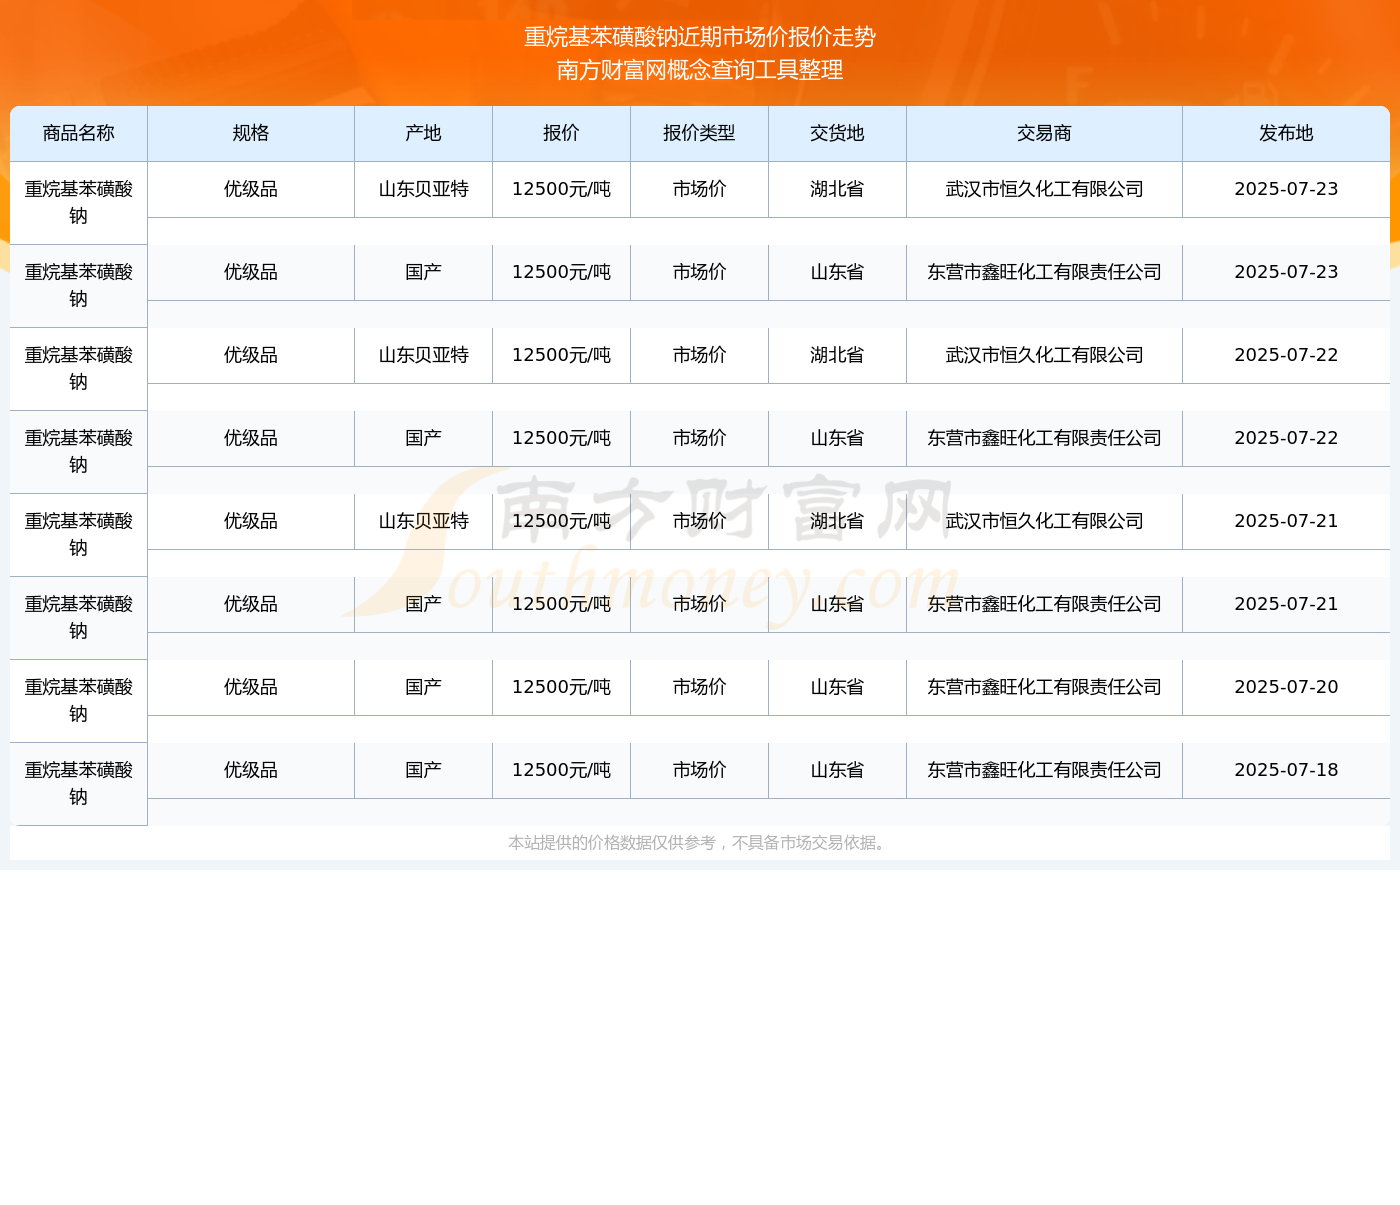Select the title 重烷基苯磺酸钠近期市场价报价走势
Image resolution: width=1400 pixels, height=1205 pixels.
(x=700, y=37)
